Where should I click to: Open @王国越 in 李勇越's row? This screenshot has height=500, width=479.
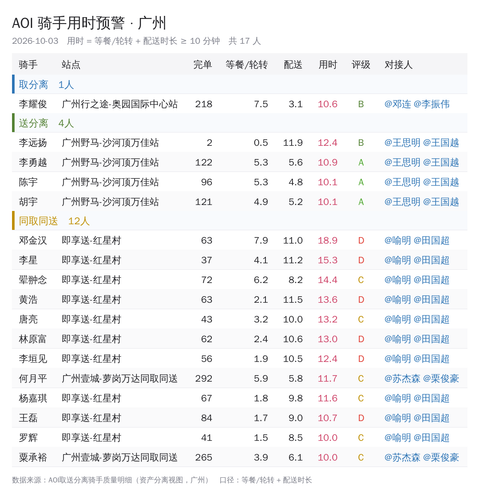click(441, 162)
